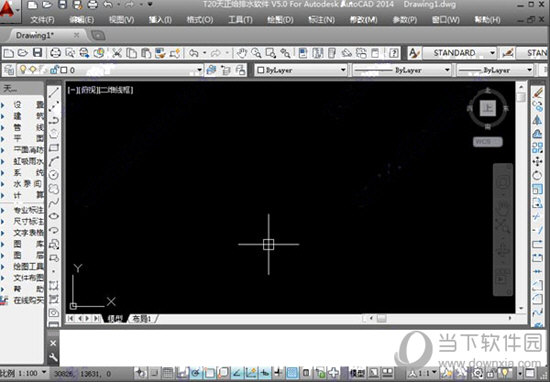Select the Construction Line tool
This screenshot has height=382, width=550.
(x=54, y=107)
